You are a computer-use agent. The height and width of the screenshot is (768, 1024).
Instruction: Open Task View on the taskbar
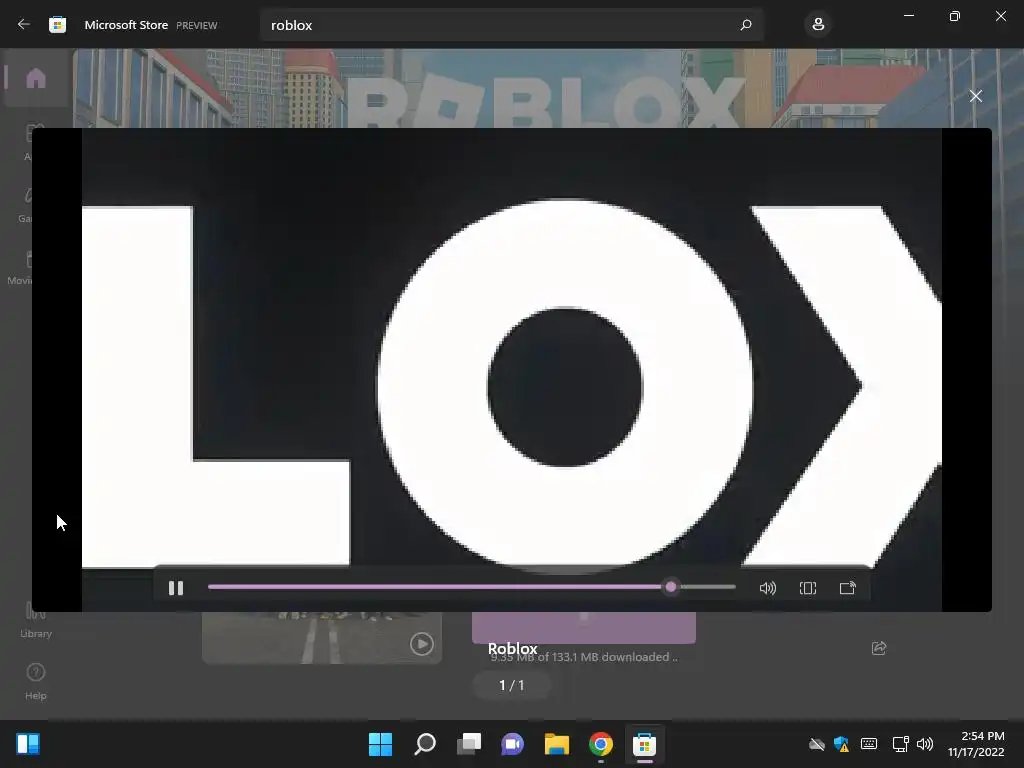pos(469,744)
